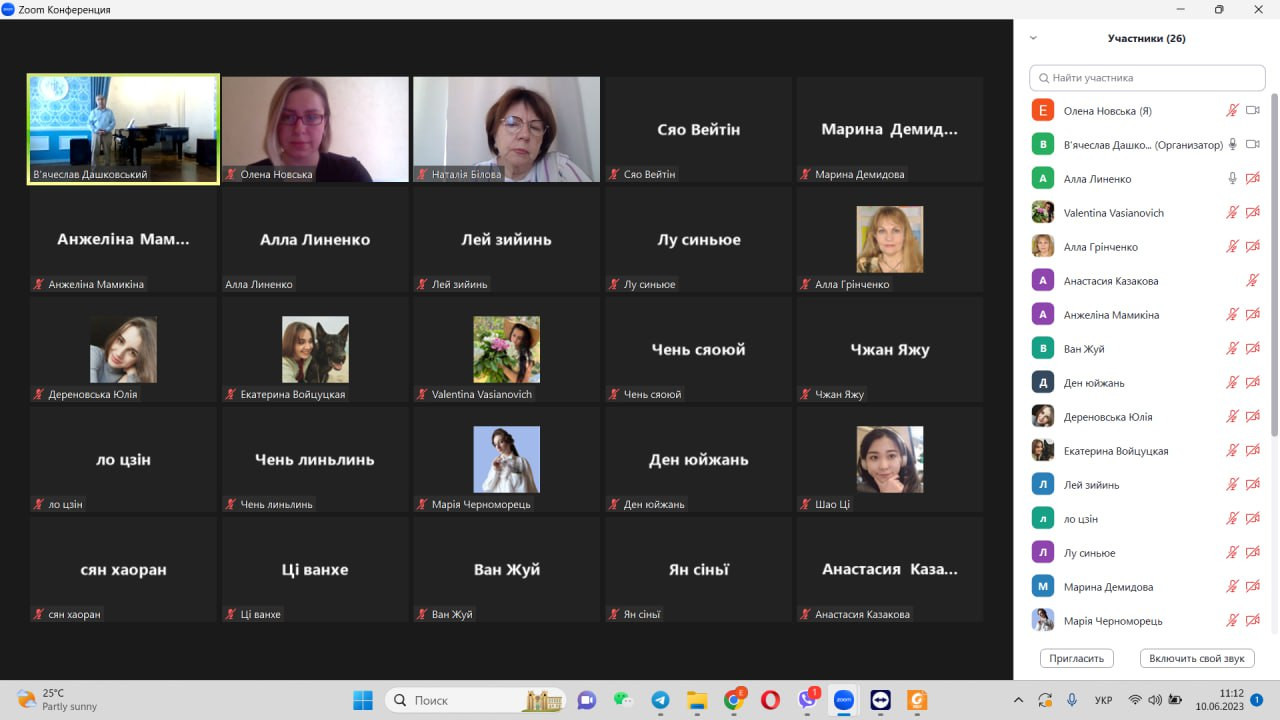Click muted mic icon in Екатерина Войцуцкая list row

tap(1233, 451)
